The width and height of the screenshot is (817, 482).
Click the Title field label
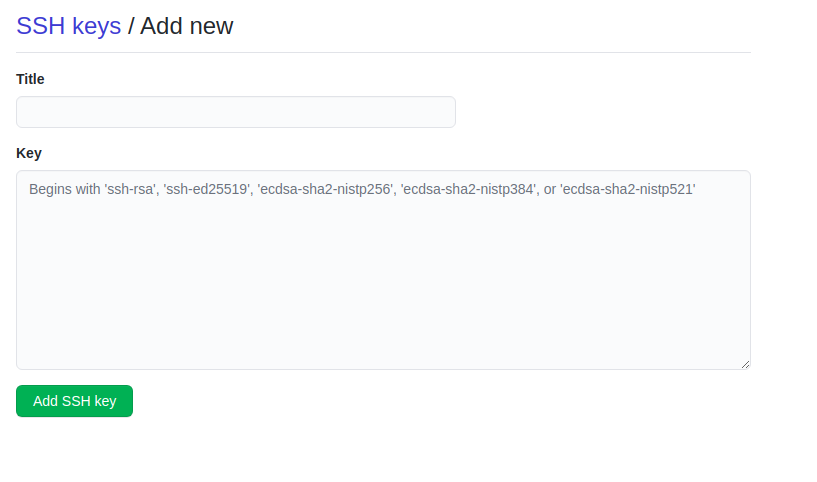[30, 79]
